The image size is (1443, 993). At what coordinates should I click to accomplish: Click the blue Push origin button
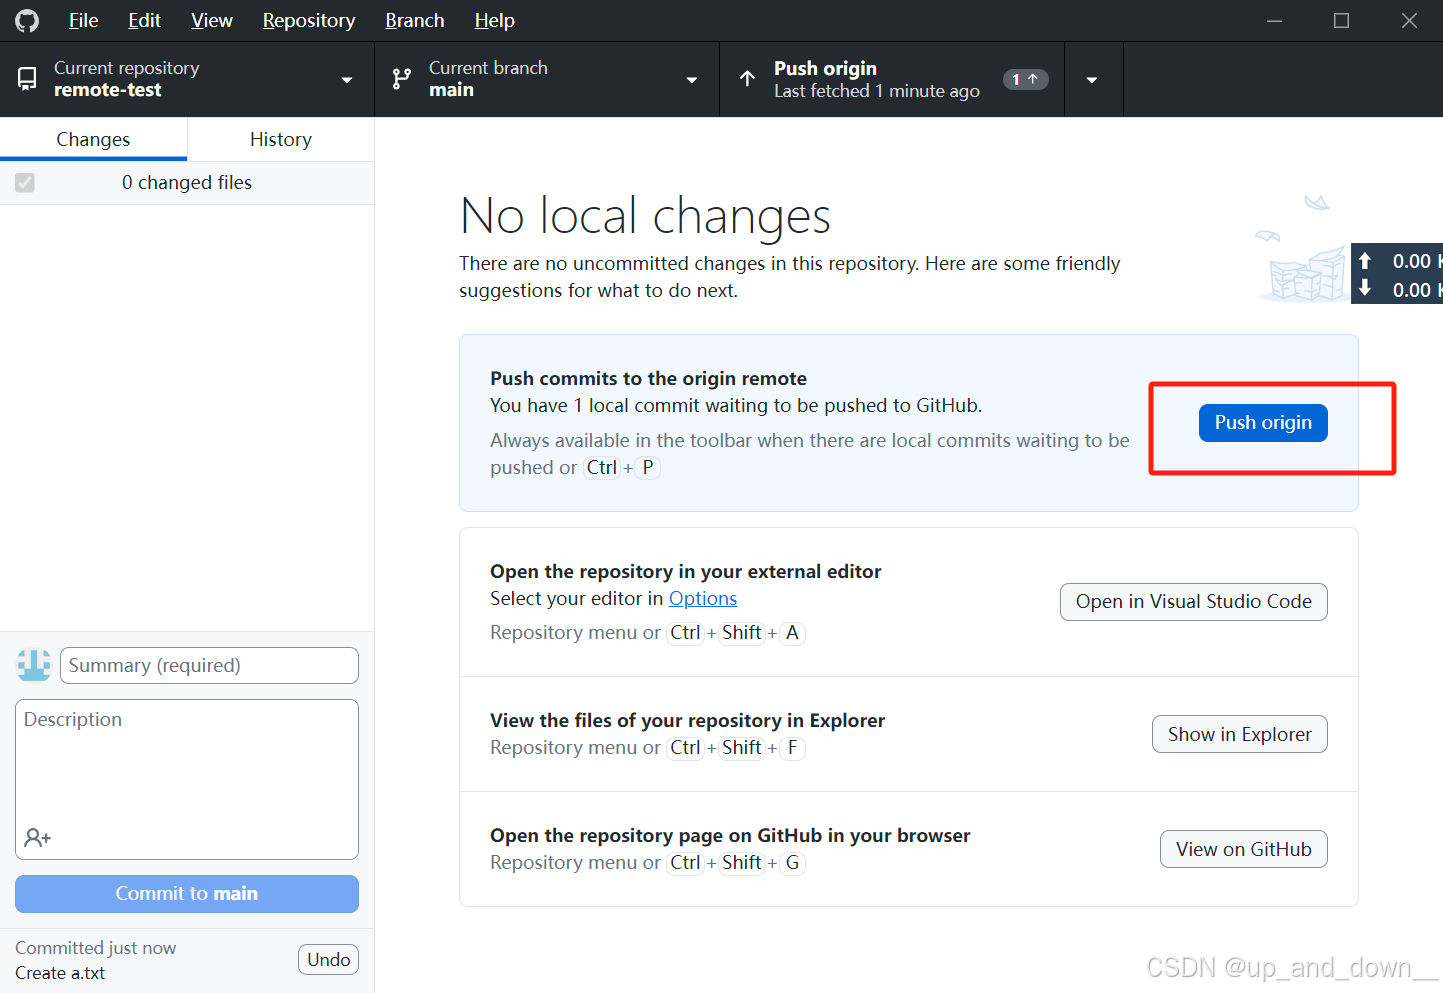(x=1263, y=423)
